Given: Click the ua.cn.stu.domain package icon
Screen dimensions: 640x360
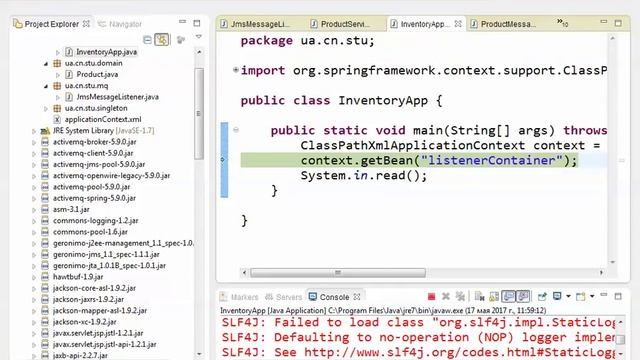Looking at the screenshot, I should [x=57, y=63].
